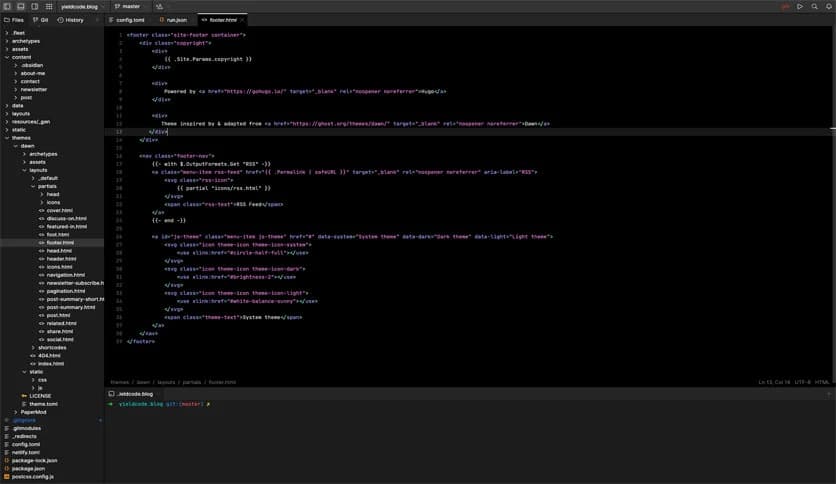Screen dimensions: 836x484
Task: Click the UTF-8 encoding in status bar
Action: point(802,382)
